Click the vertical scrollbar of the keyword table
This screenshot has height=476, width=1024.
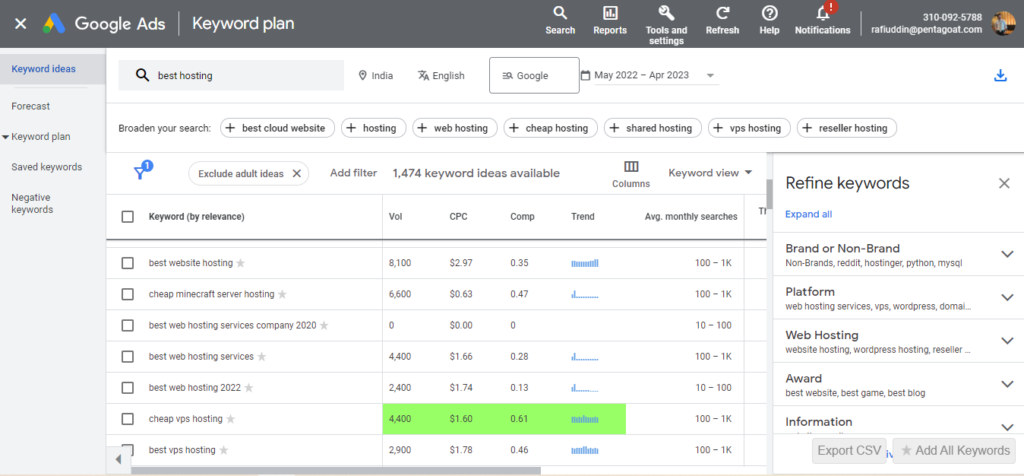769,193
